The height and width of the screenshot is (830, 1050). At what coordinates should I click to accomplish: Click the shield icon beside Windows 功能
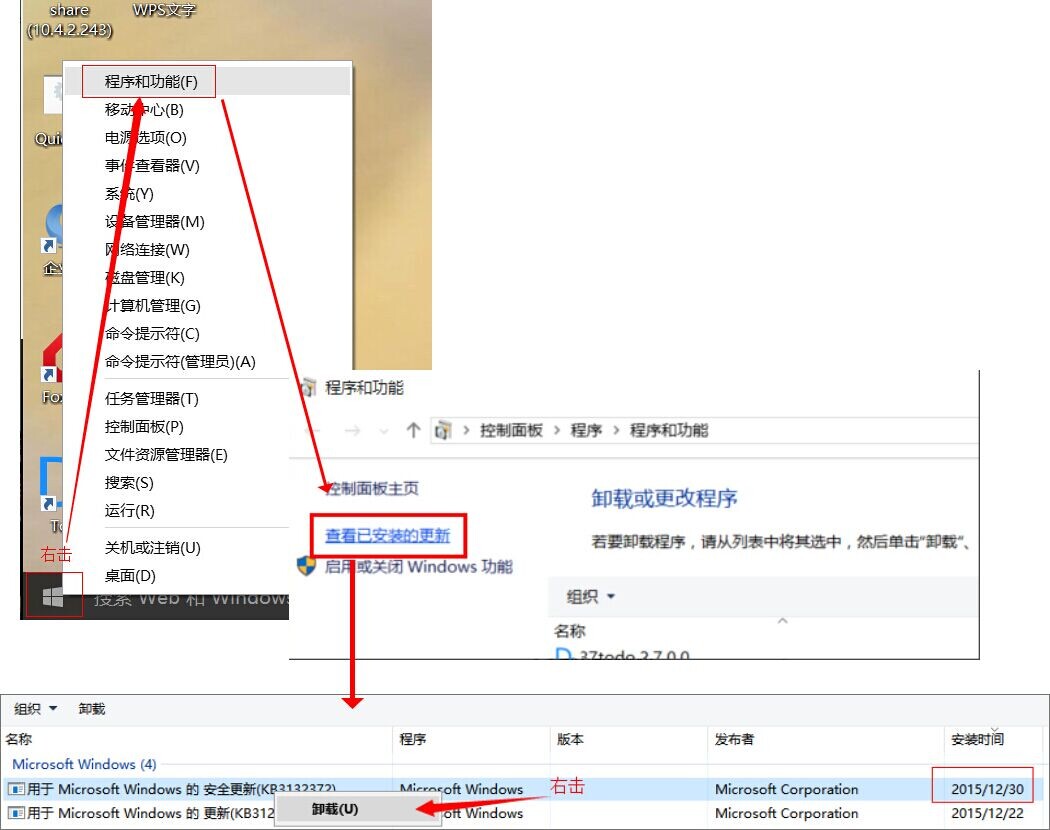click(x=306, y=565)
